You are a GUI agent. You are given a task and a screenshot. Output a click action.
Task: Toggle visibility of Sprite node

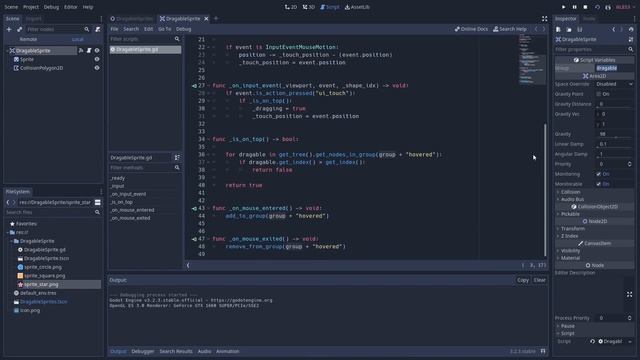(x=97, y=59)
